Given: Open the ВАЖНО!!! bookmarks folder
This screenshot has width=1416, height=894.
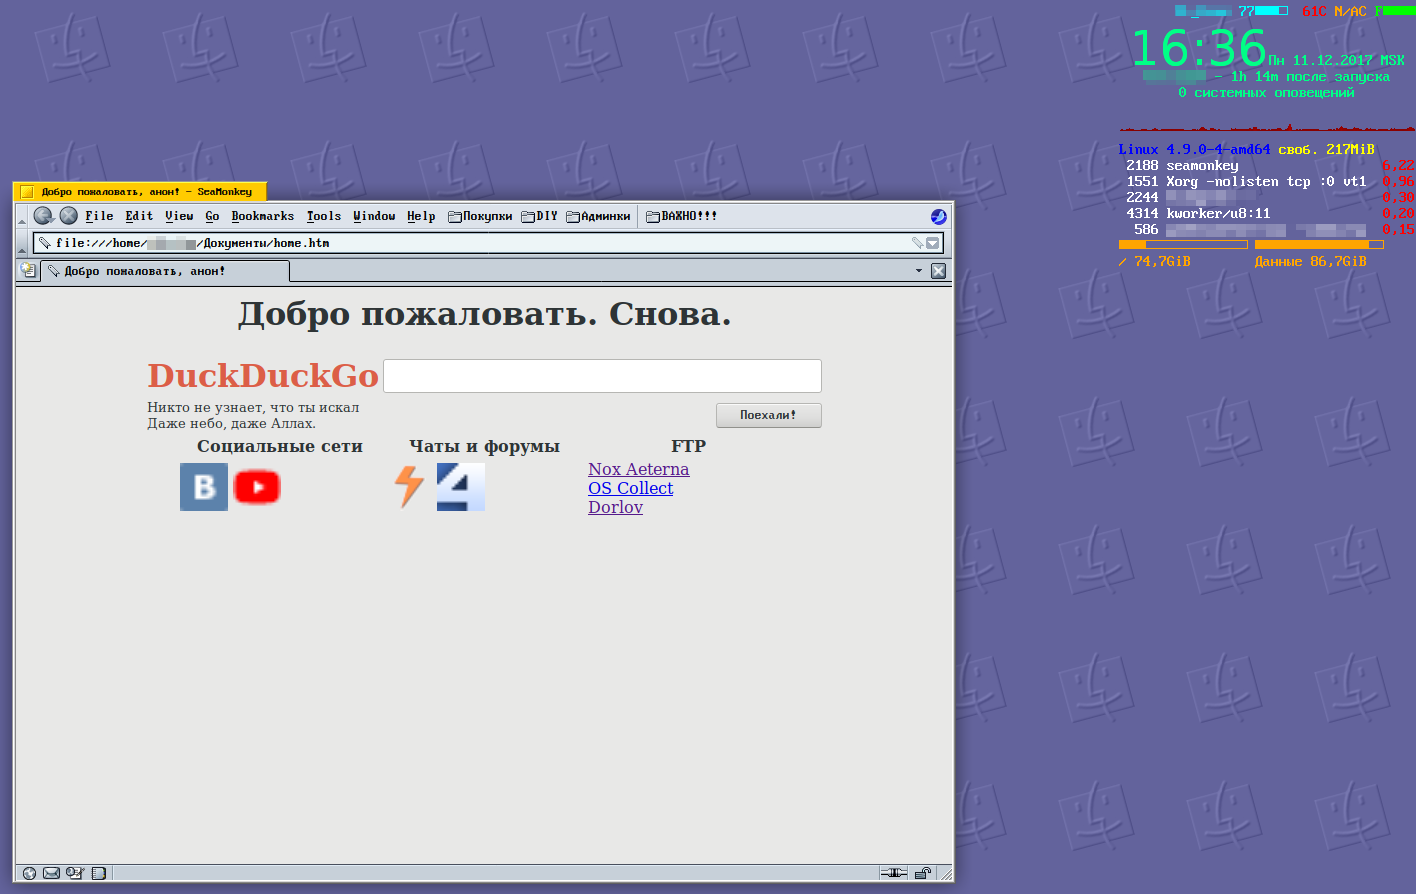Looking at the screenshot, I should (681, 216).
